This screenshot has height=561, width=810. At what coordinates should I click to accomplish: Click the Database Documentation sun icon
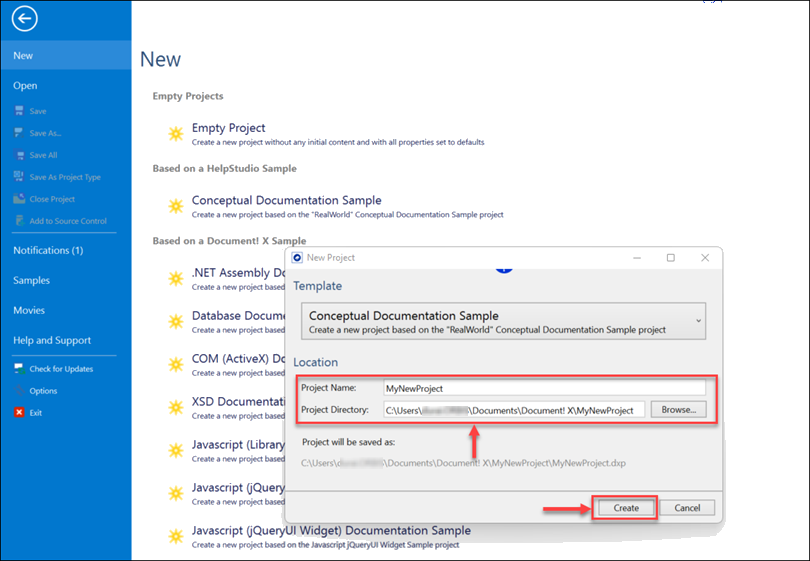point(175,321)
